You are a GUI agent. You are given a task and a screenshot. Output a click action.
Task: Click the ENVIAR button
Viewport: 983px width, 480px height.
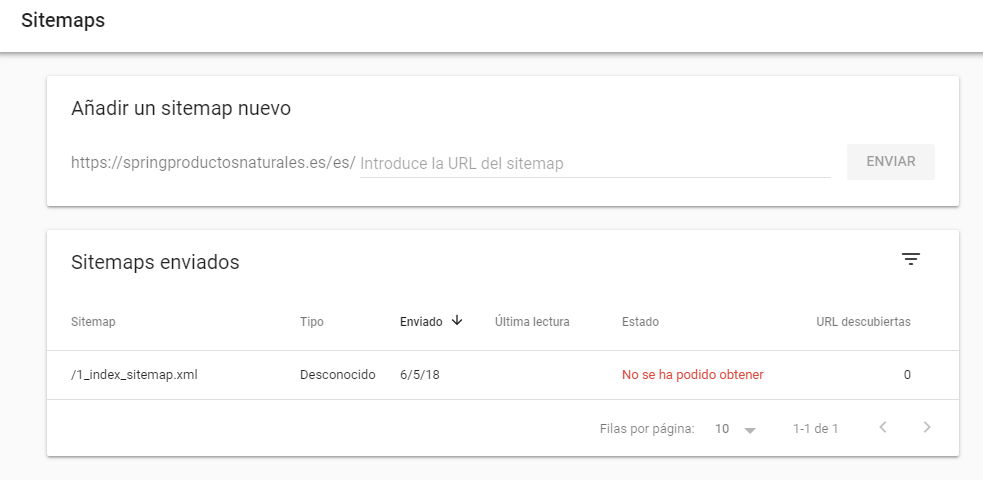pos(890,162)
